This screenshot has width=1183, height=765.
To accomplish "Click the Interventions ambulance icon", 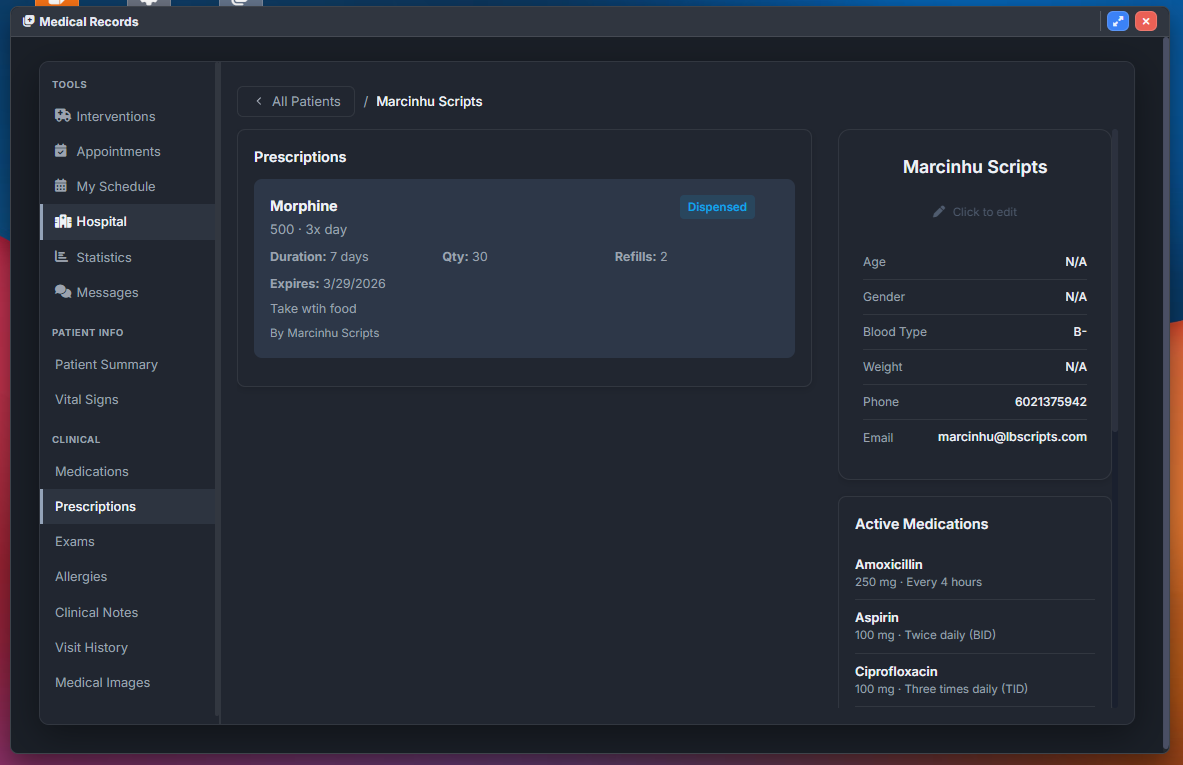I will 63,115.
